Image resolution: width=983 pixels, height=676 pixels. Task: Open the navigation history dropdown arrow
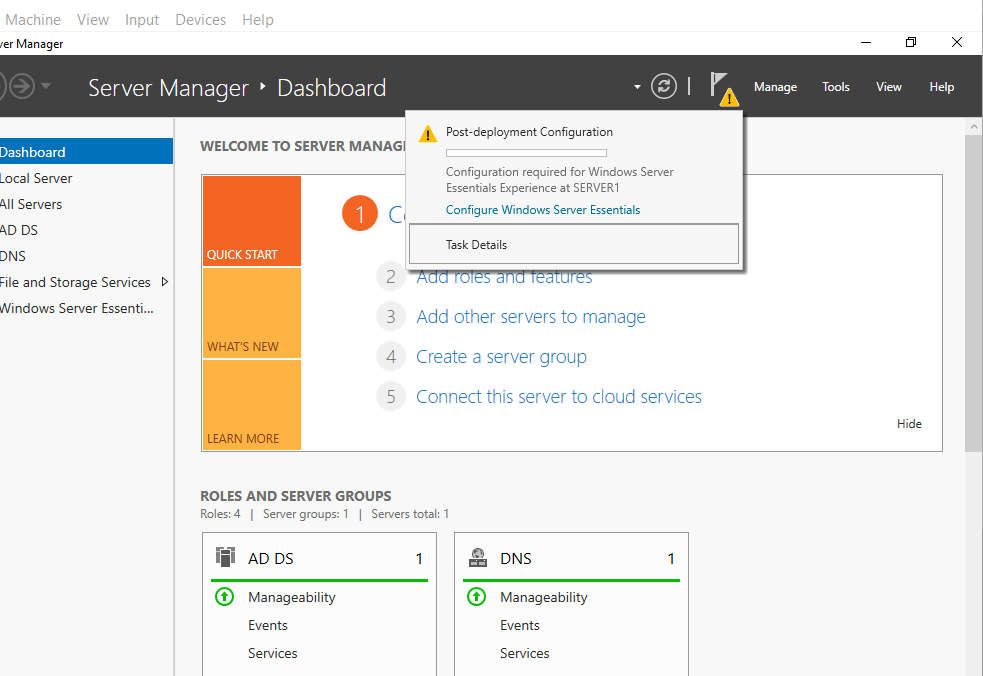click(46, 86)
